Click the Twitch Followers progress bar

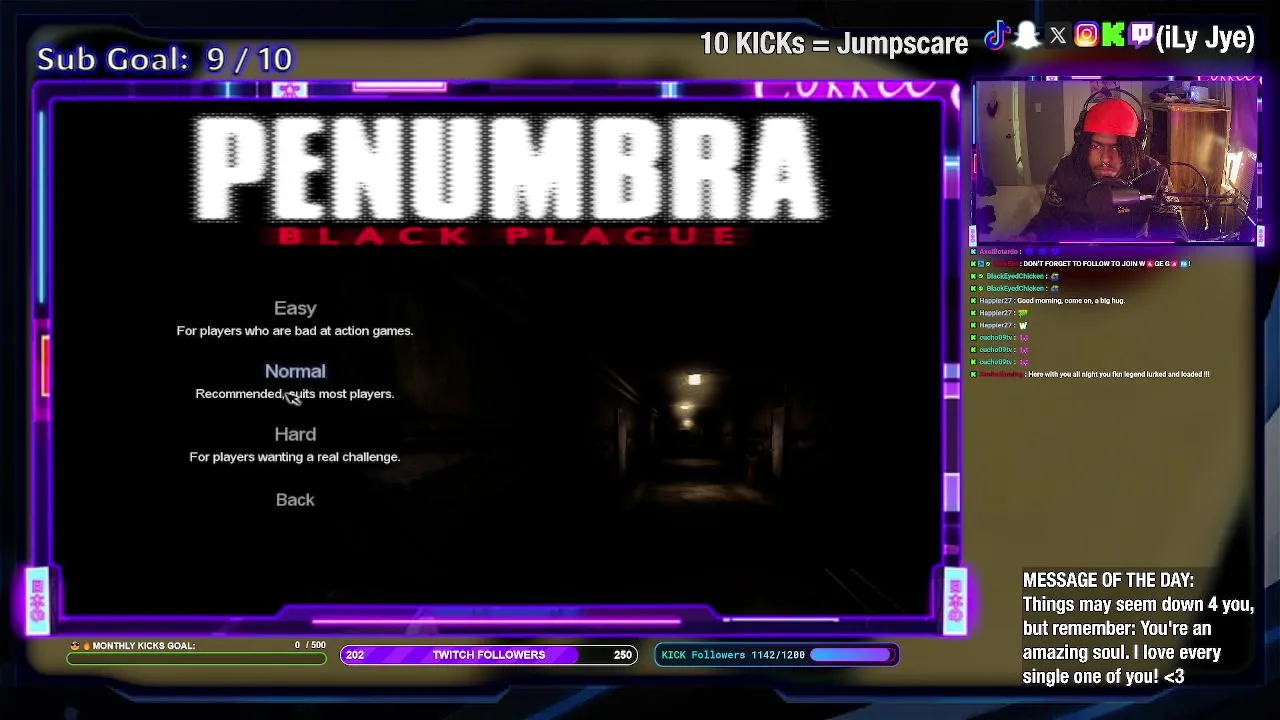click(489, 655)
